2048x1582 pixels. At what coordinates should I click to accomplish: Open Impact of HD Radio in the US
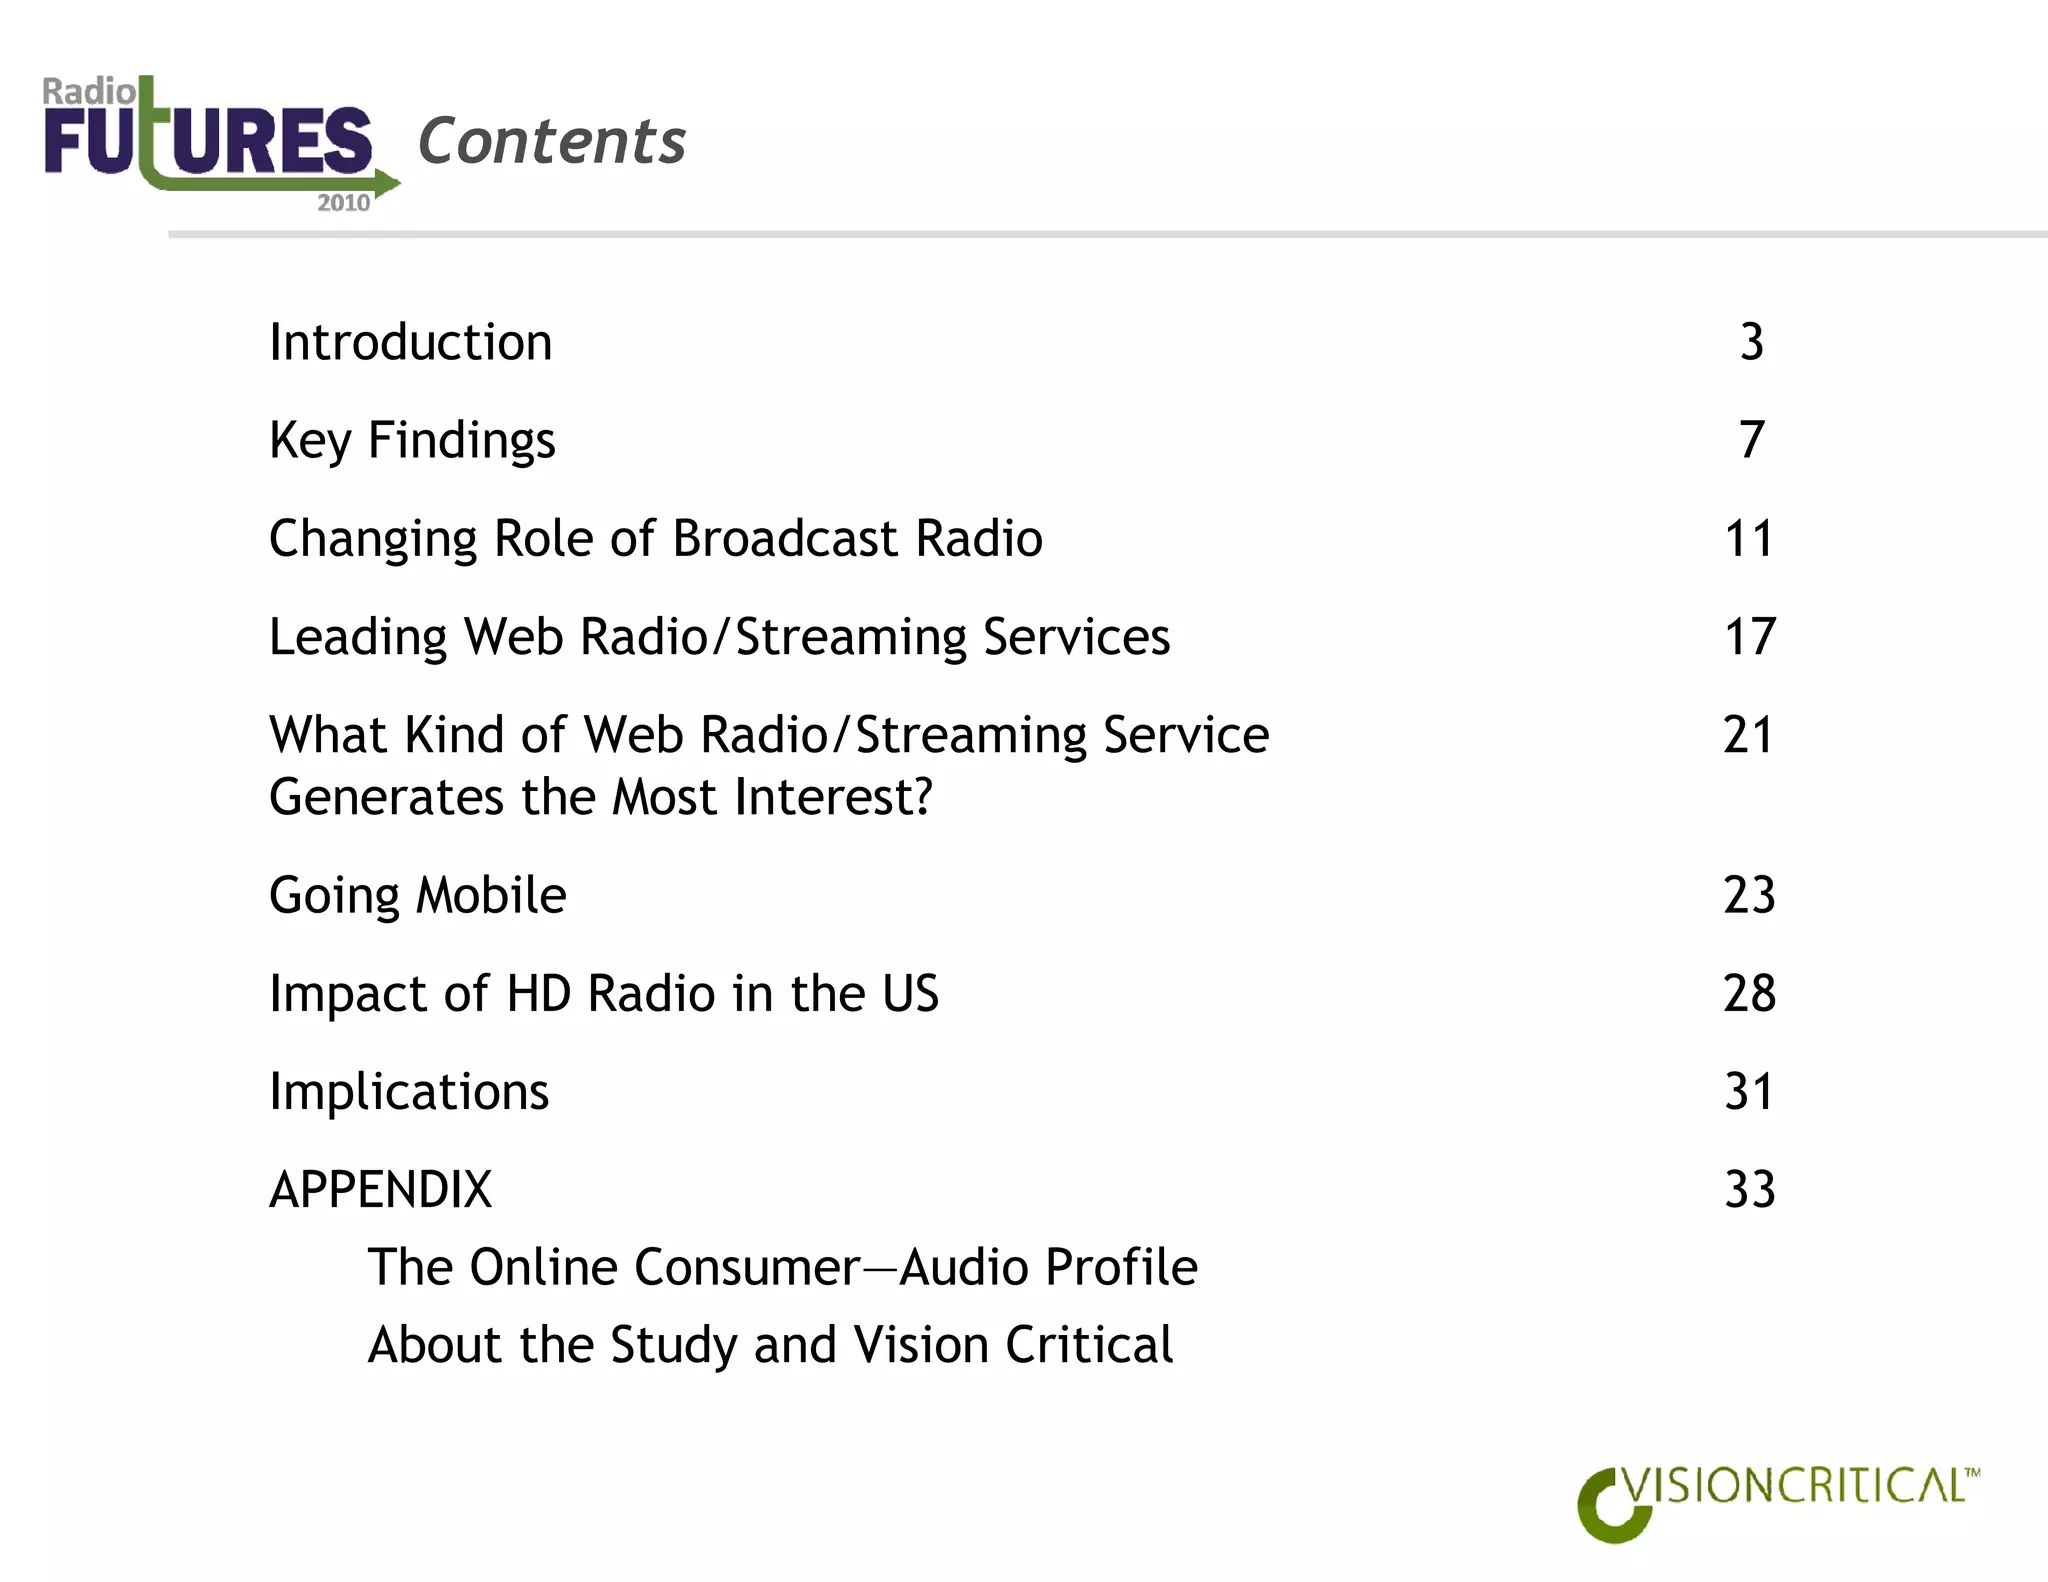click(x=603, y=994)
